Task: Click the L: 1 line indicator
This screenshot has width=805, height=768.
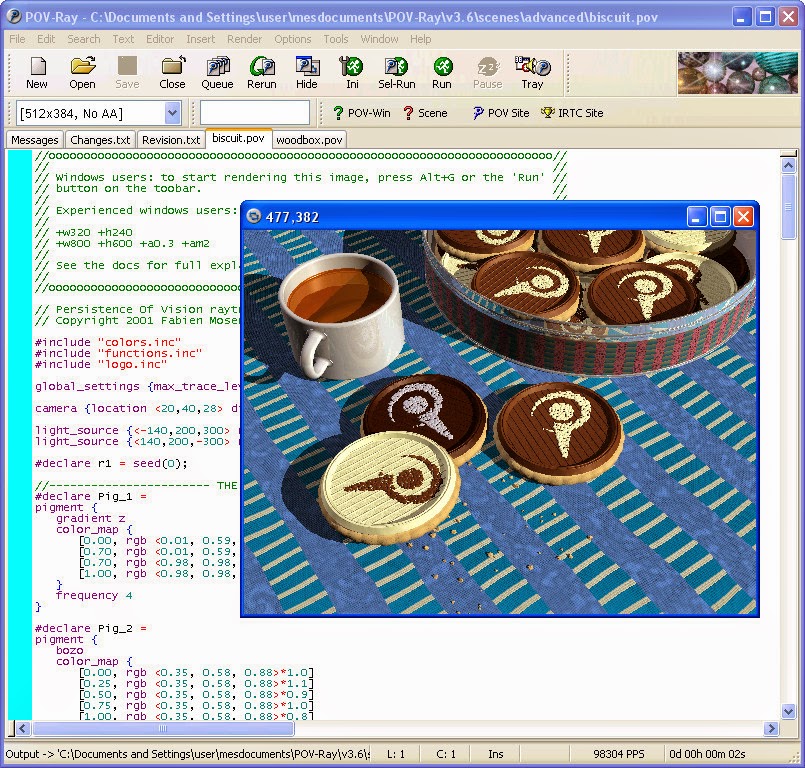Action: tap(396, 754)
